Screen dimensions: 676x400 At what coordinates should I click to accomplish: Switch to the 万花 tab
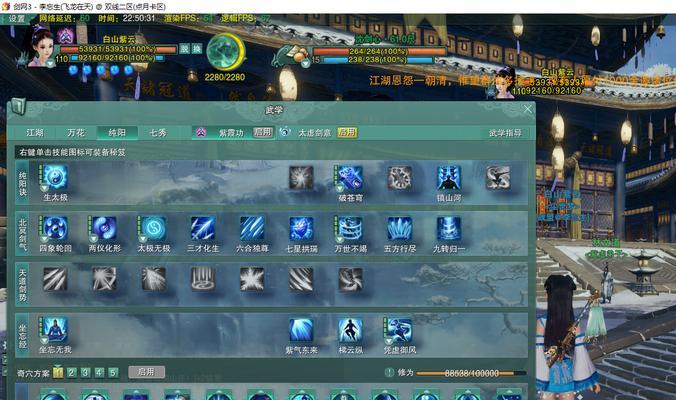[x=76, y=133]
